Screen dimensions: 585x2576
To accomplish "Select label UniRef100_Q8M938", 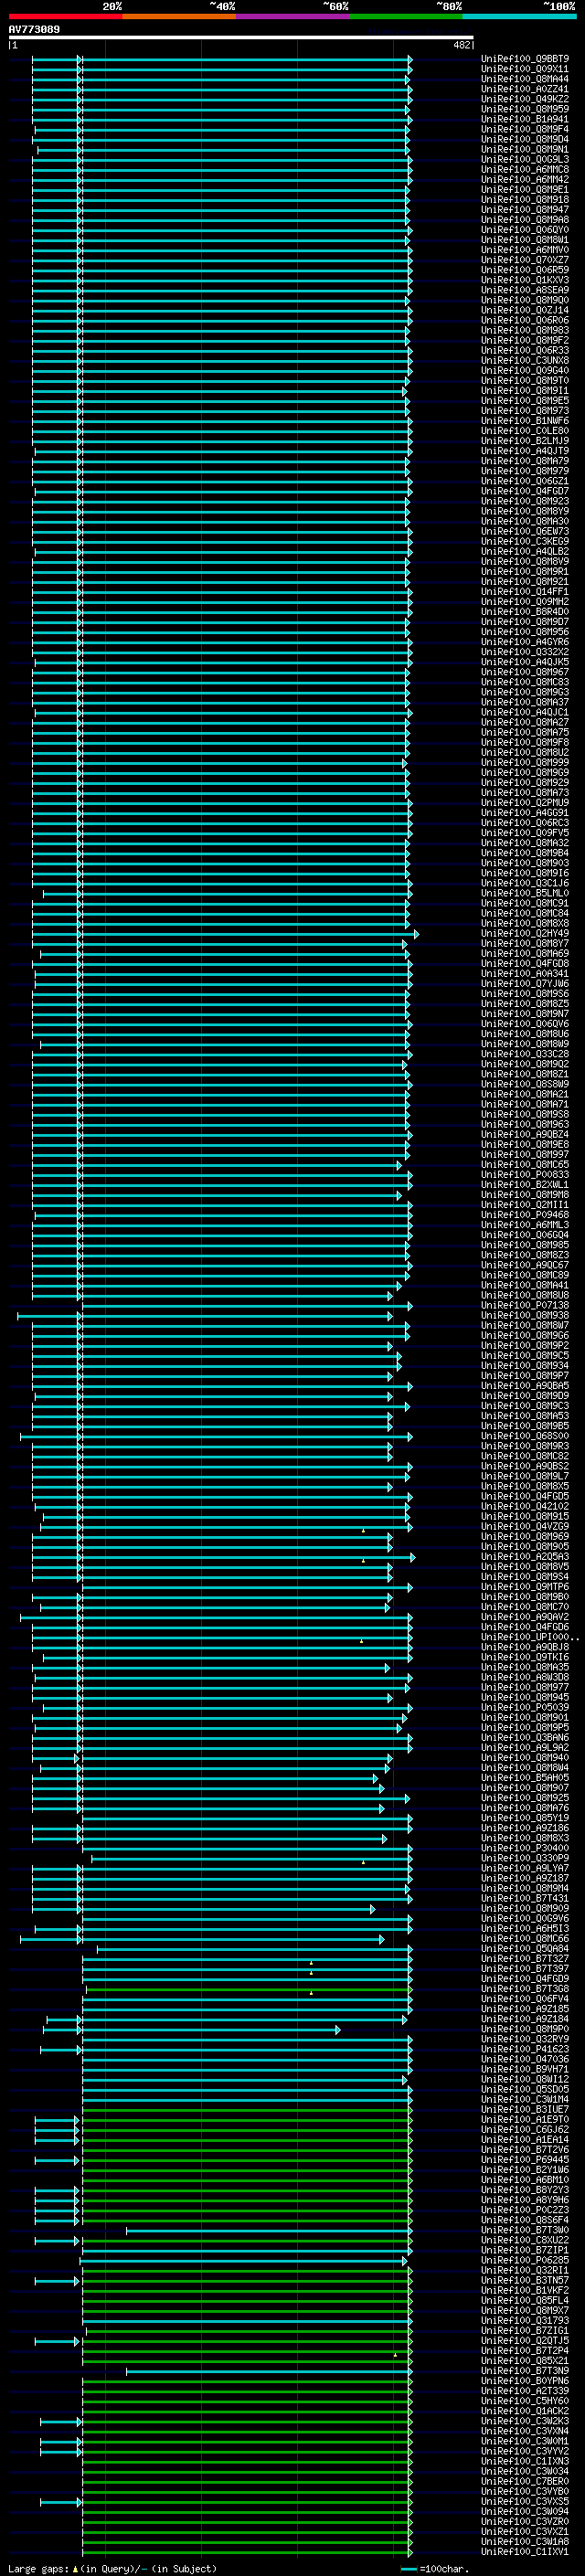I will click(x=525, y=1315).
